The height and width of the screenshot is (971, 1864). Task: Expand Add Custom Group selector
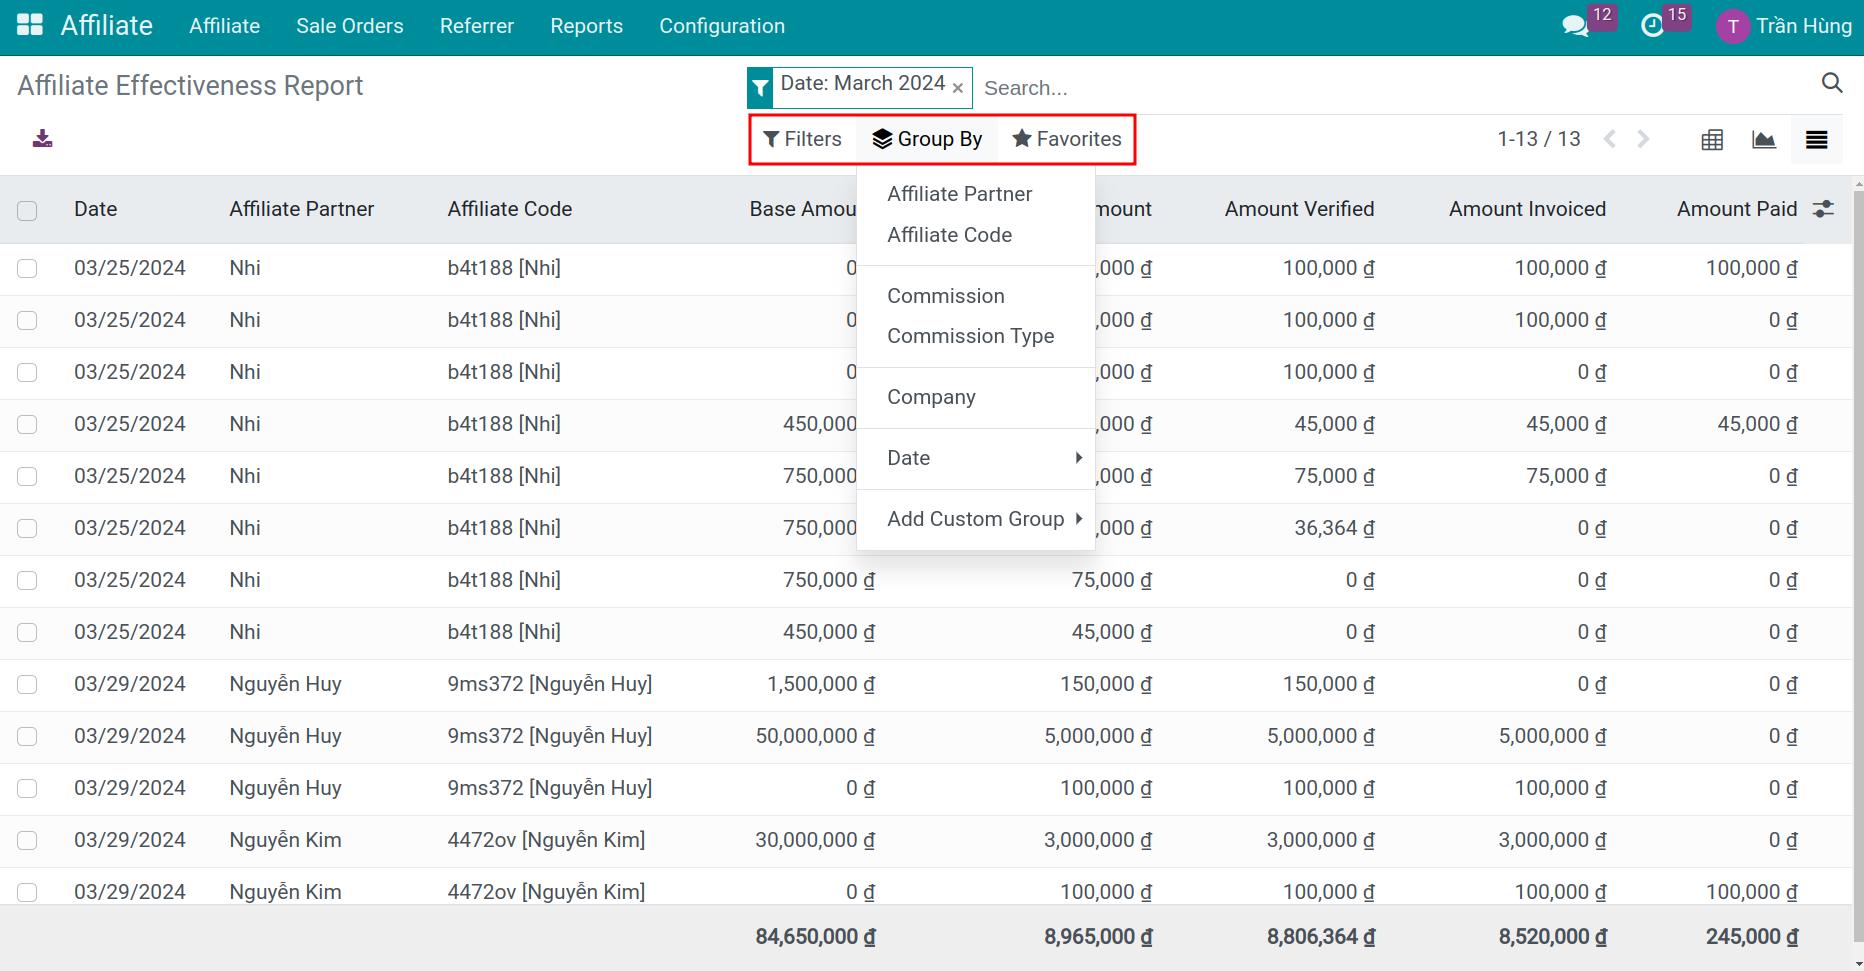tap(976, 519)
